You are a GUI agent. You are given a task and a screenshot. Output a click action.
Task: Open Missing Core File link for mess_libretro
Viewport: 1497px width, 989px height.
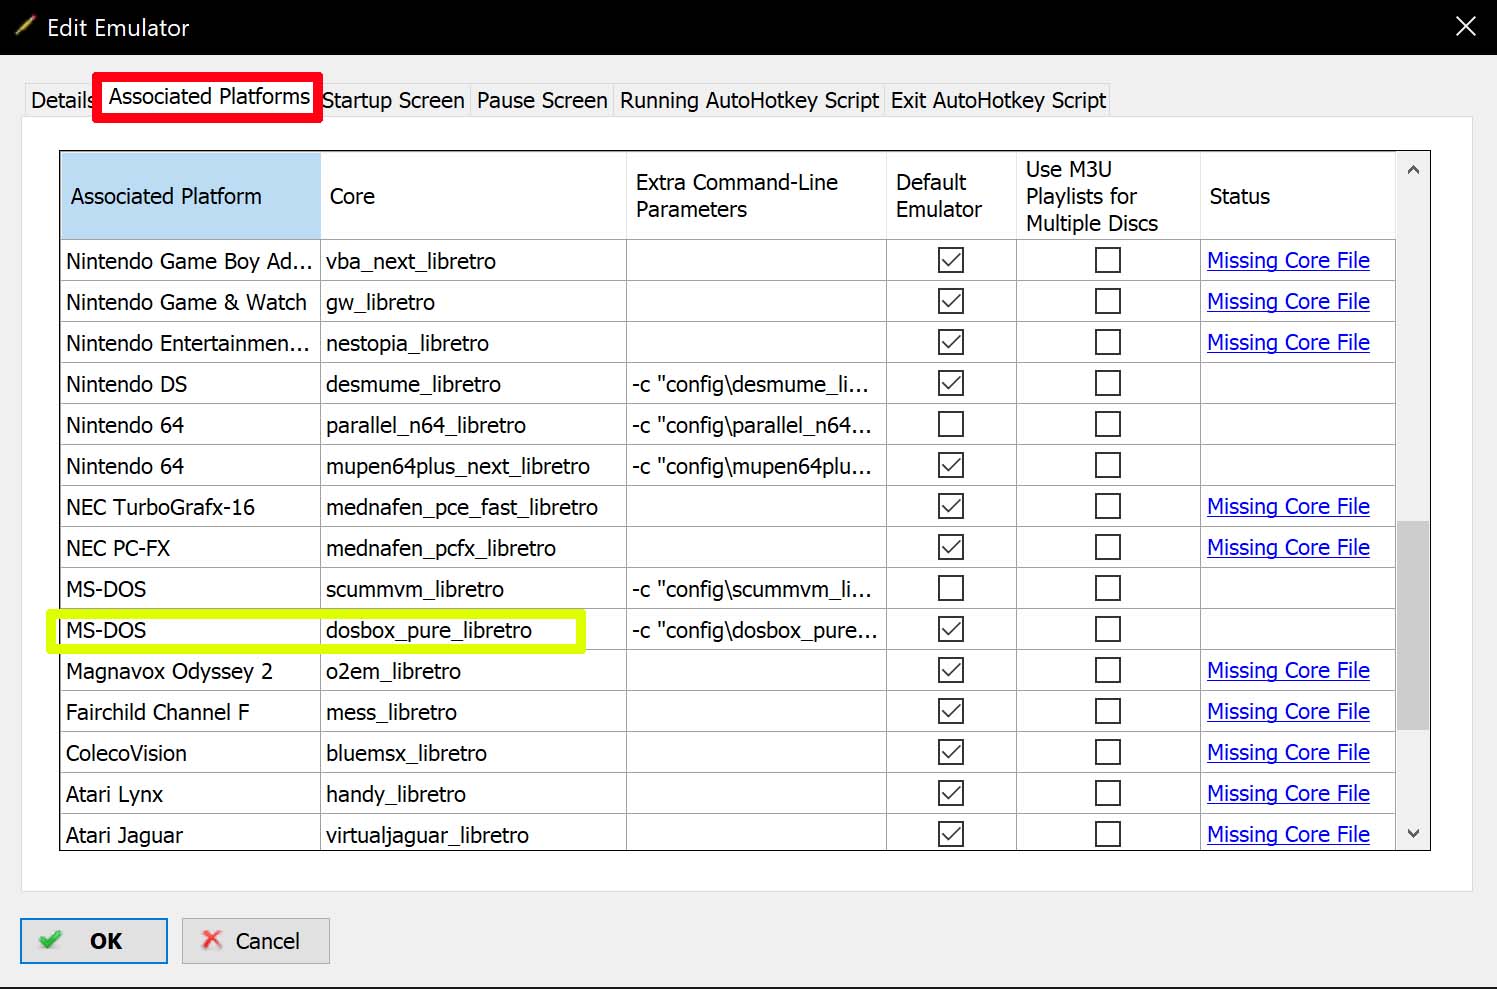[1288, 711]
